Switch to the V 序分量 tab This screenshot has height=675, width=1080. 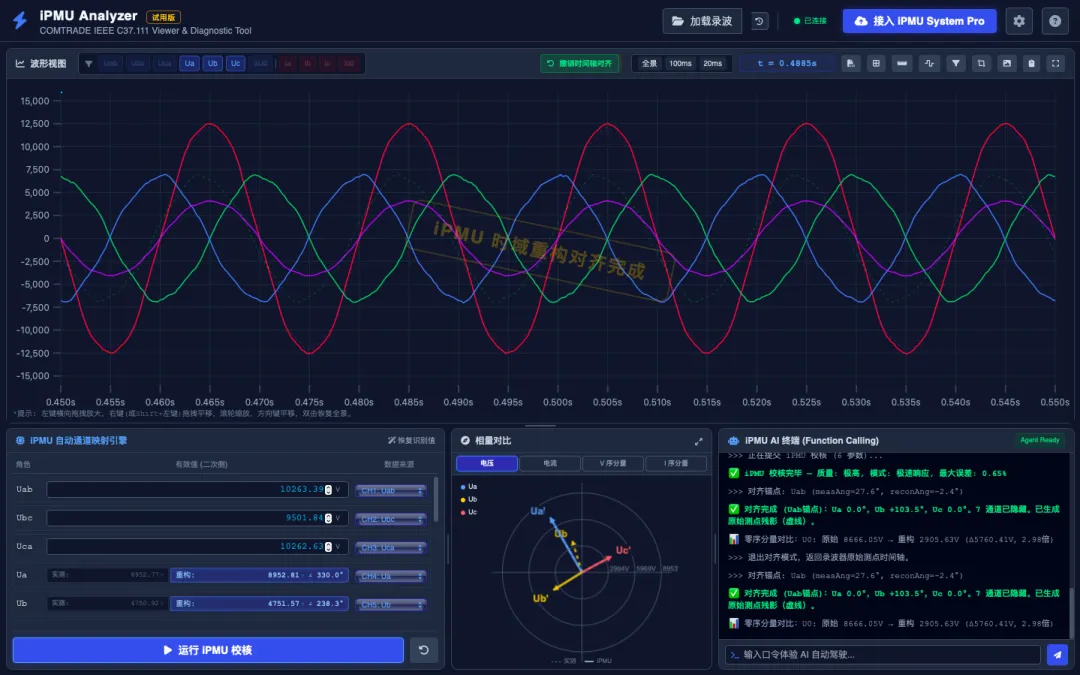click(612, 464)
